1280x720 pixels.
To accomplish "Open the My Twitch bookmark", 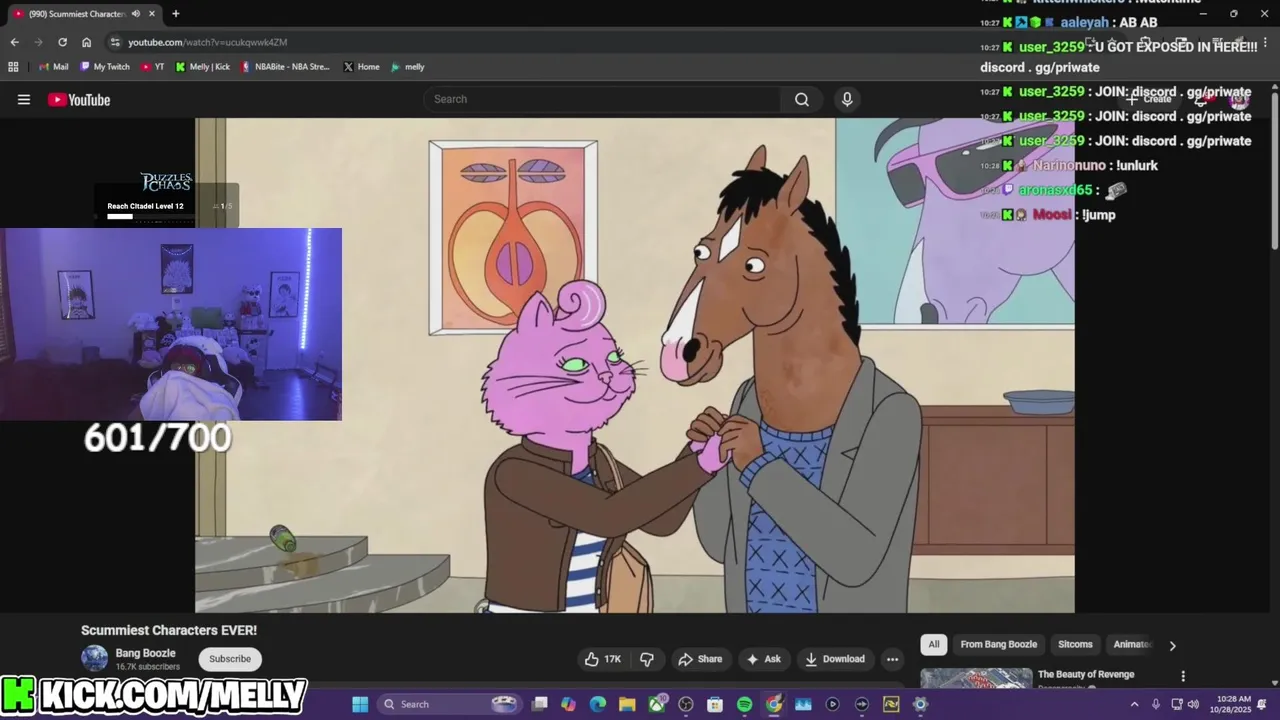I will [x=103, y=67].
